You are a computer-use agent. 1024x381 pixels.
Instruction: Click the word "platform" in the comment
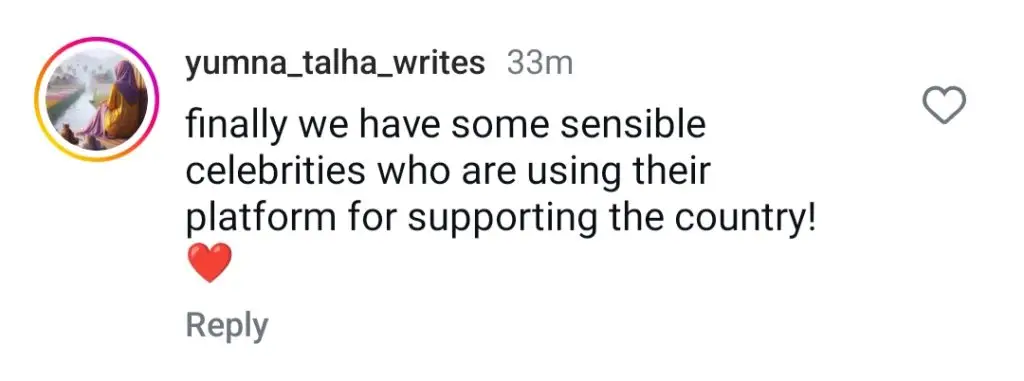261,220
